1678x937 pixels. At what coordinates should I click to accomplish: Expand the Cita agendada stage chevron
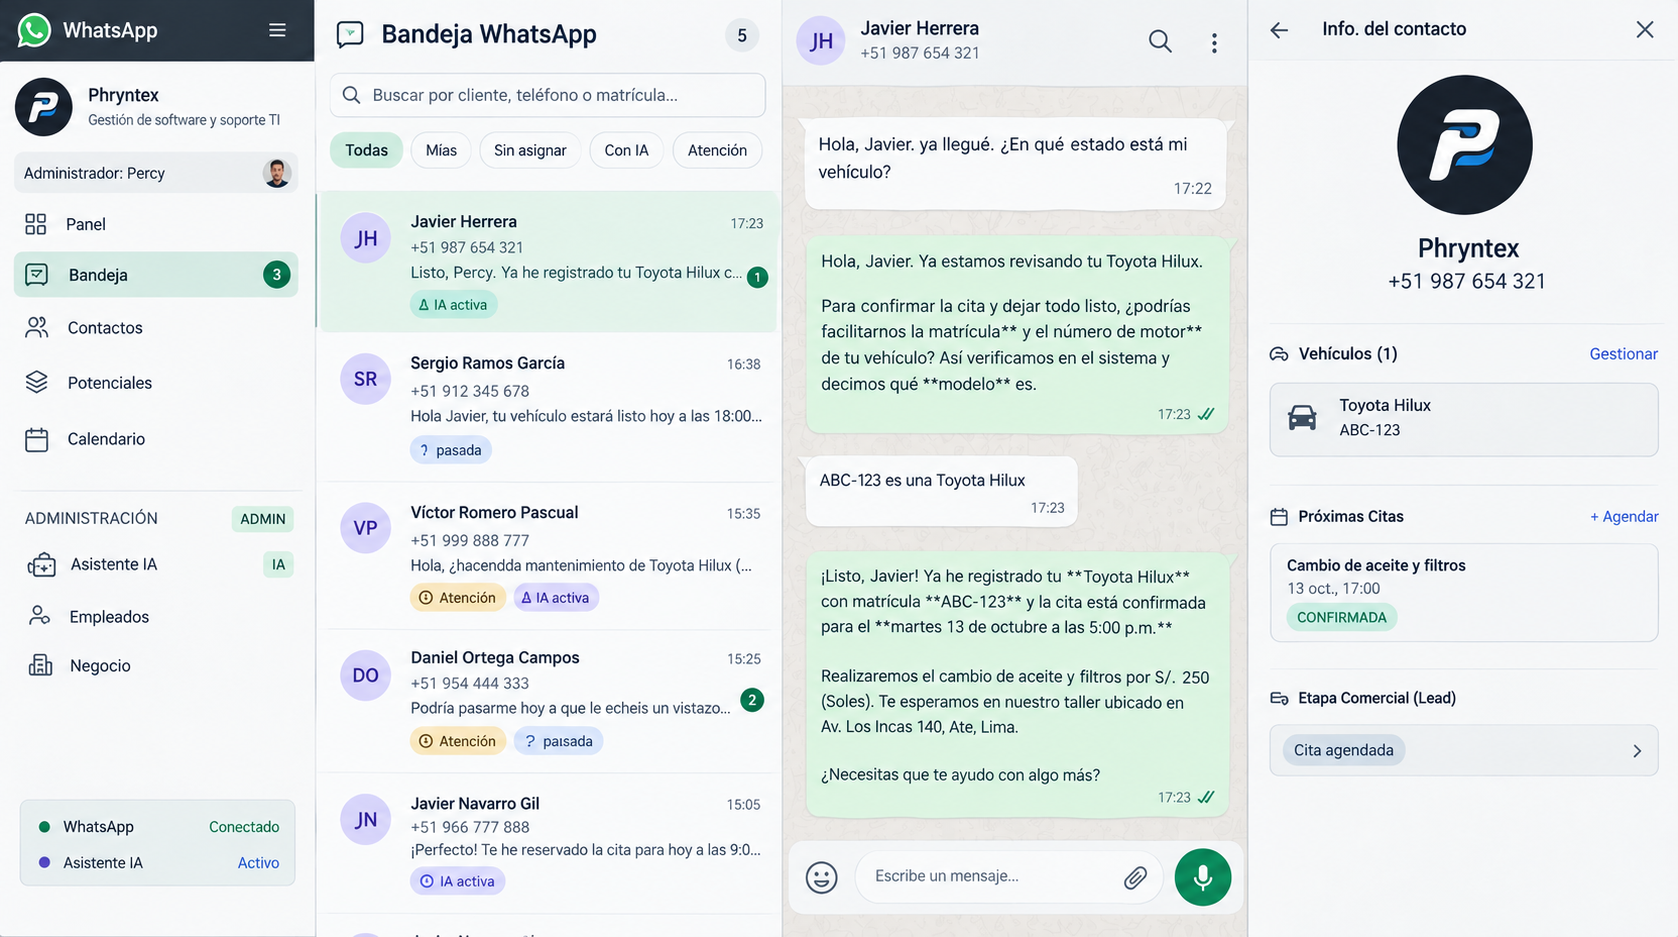click(1637, 751)
